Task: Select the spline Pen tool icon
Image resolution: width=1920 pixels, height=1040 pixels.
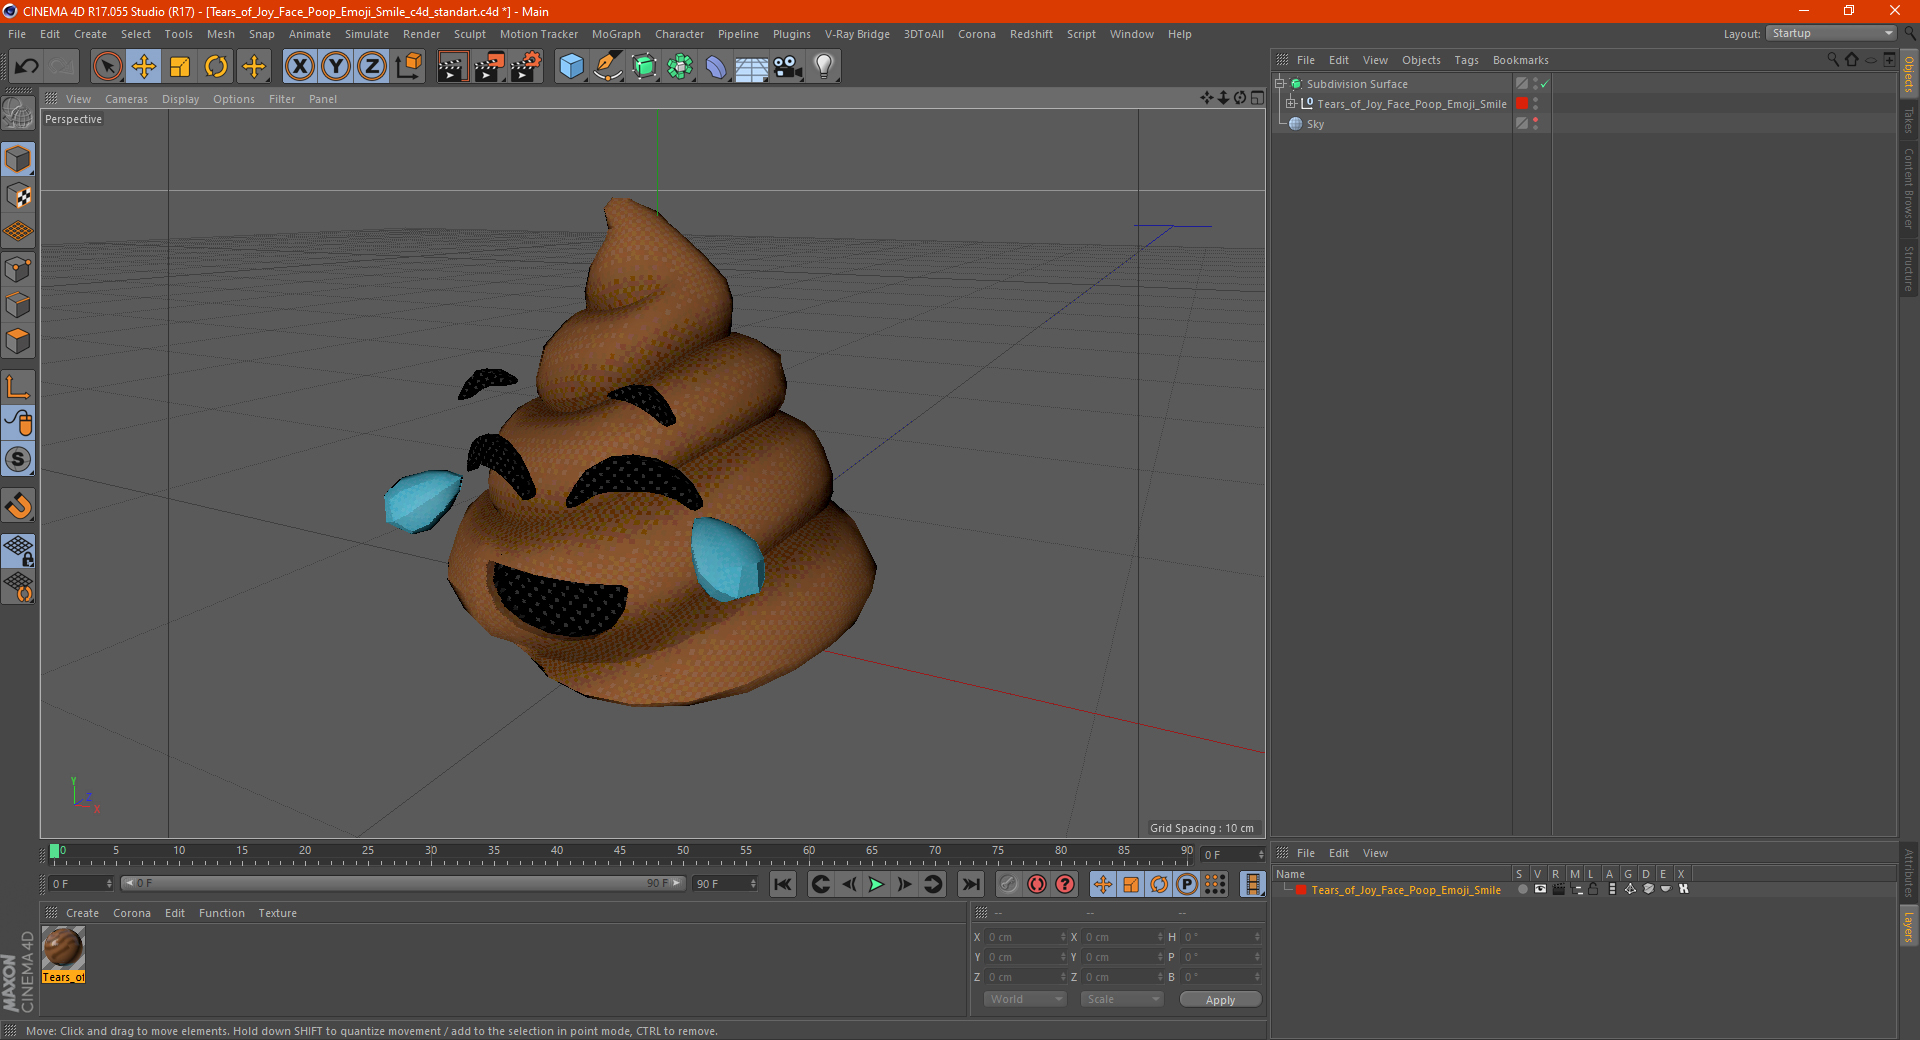Action: 608,67
